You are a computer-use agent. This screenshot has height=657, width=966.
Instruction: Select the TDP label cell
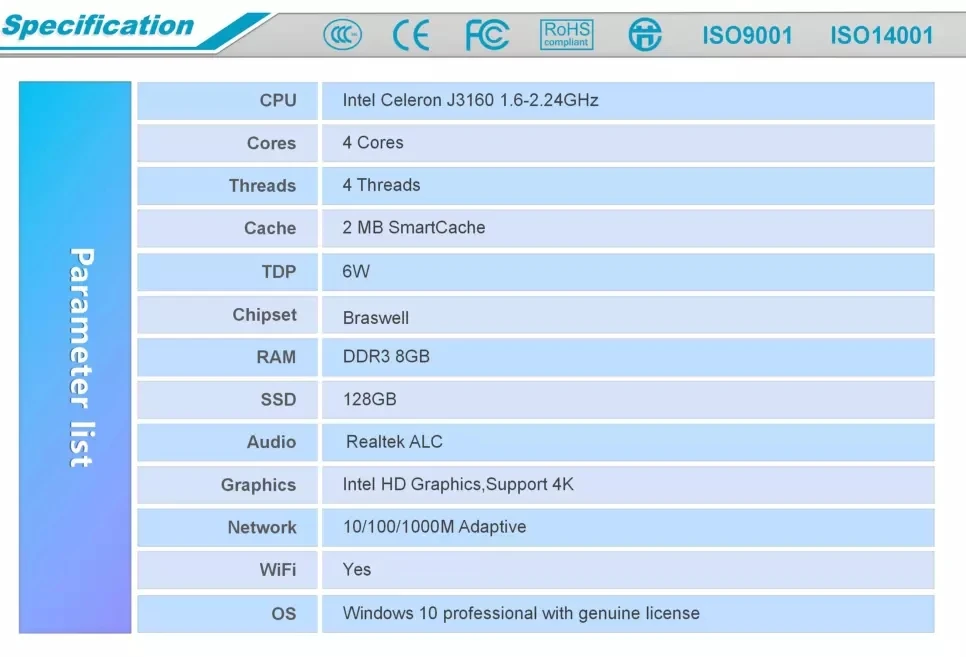[227, 272]
